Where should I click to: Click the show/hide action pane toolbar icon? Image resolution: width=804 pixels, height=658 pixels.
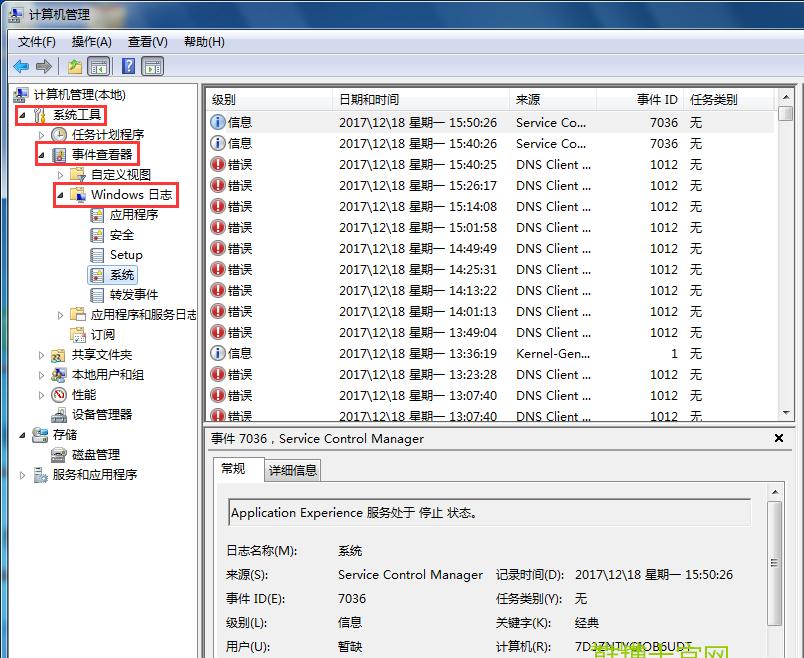152,66
